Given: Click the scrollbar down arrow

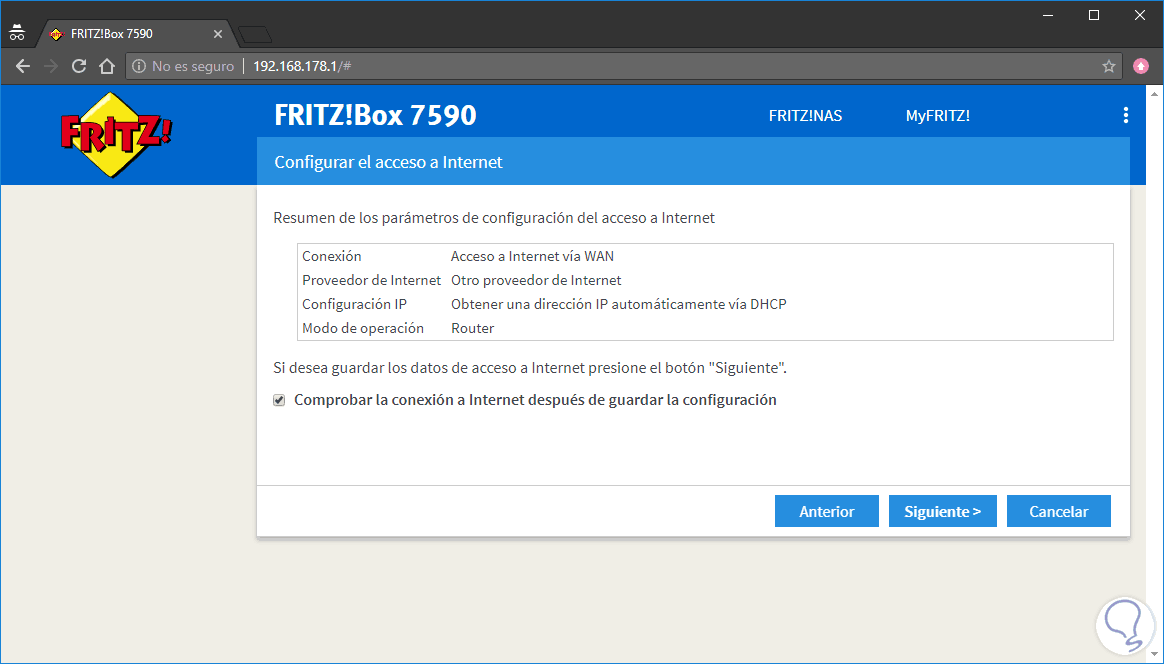Looking at the screenshot, I should point(1154,655).
